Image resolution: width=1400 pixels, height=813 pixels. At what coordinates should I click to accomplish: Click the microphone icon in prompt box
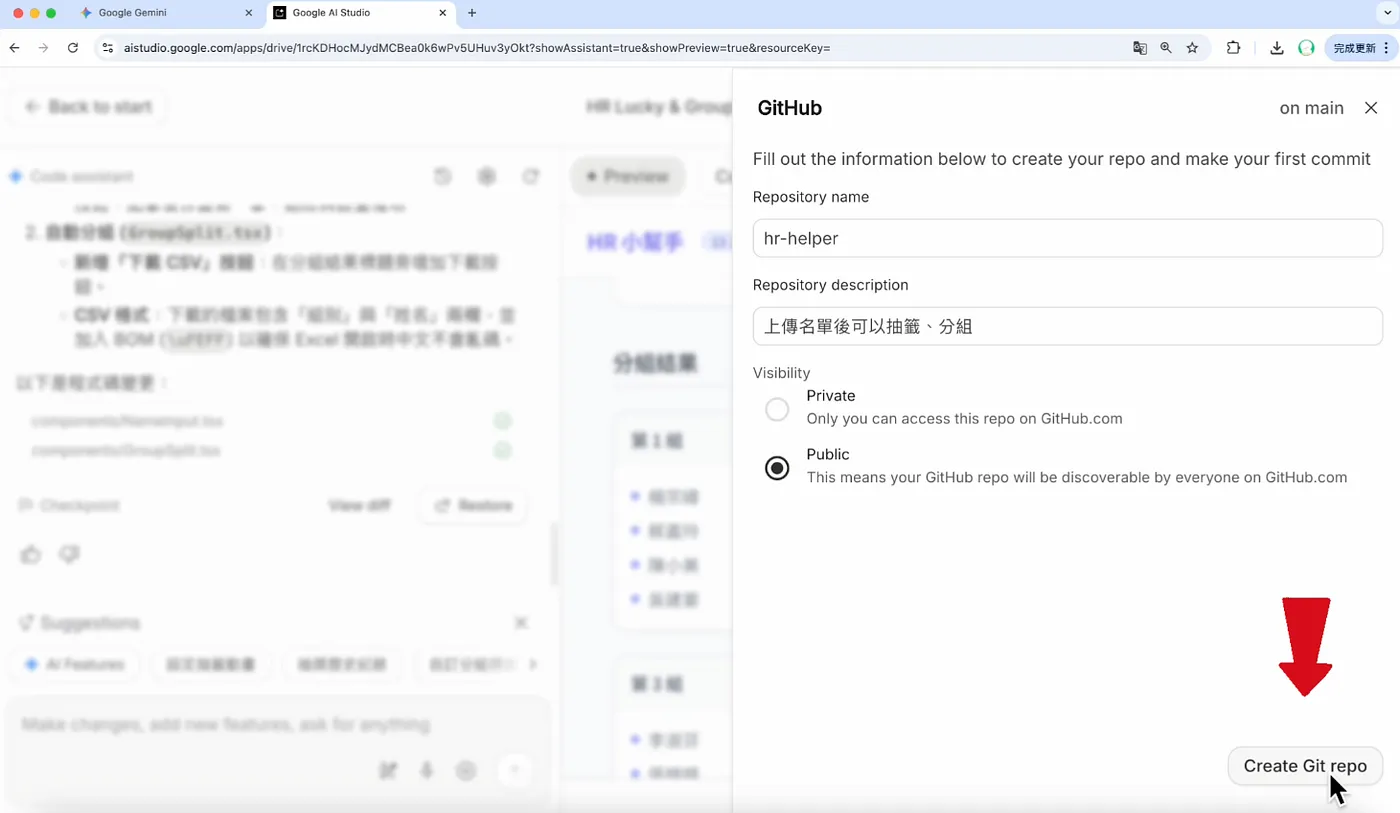pyautogui.click(x=427, y=770)
